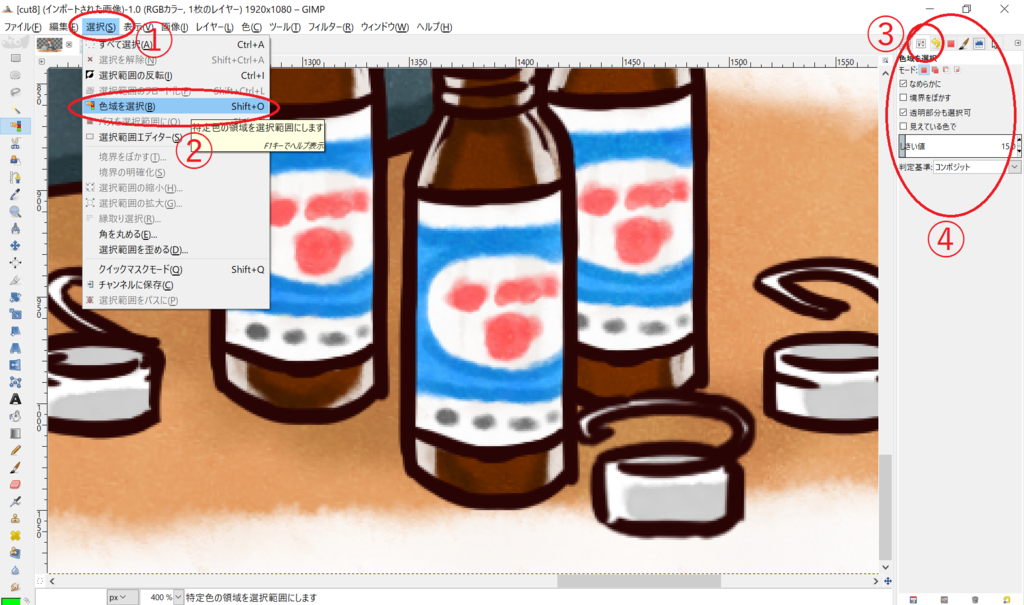This screenshot has width=1024, height=605.
Task: Open the Undo History tab with yellow arrow
Action: (935, 43)
